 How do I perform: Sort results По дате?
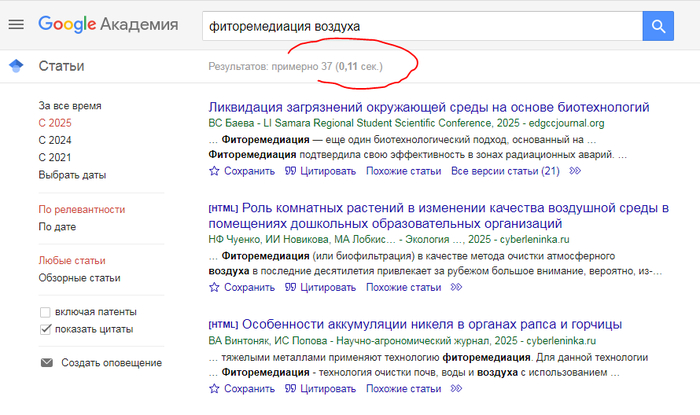coord(59,227)
